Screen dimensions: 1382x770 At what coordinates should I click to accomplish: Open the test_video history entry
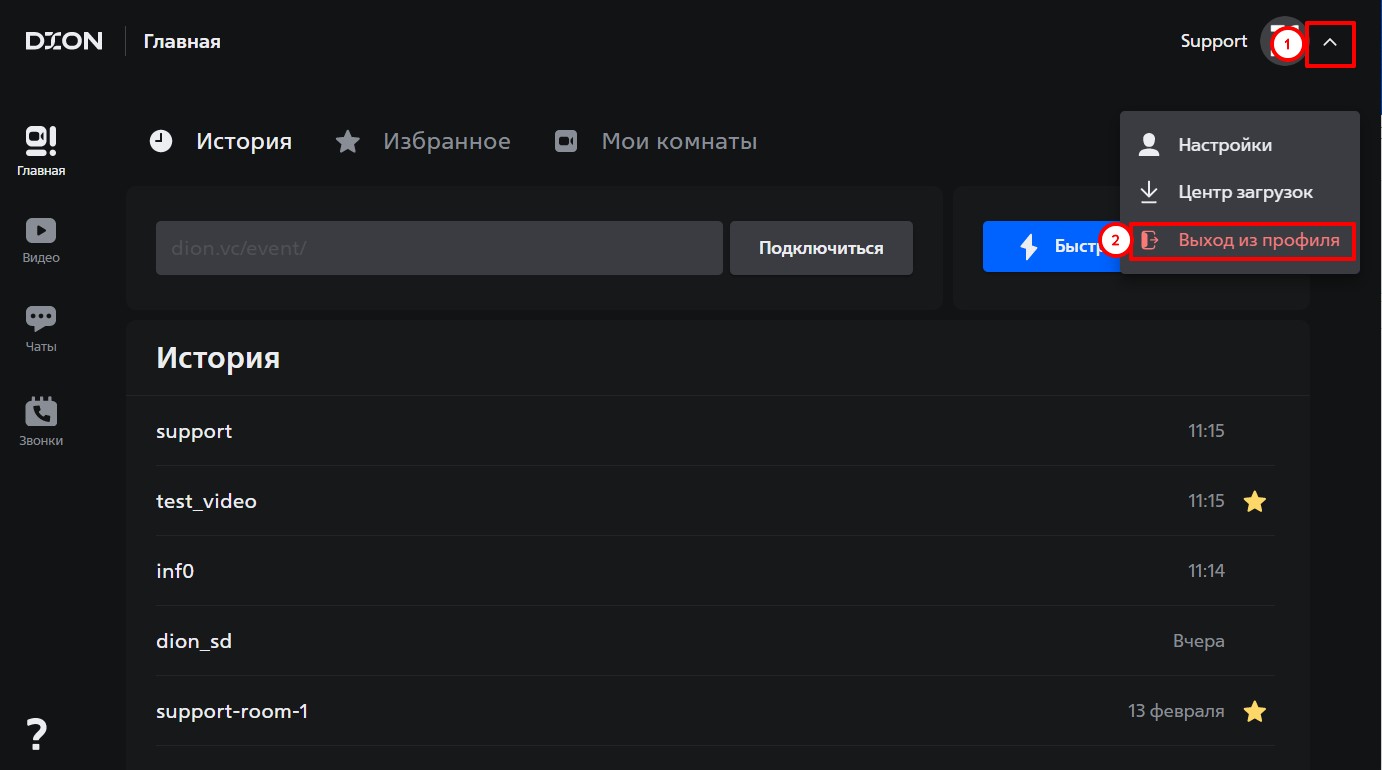point(715,501)
